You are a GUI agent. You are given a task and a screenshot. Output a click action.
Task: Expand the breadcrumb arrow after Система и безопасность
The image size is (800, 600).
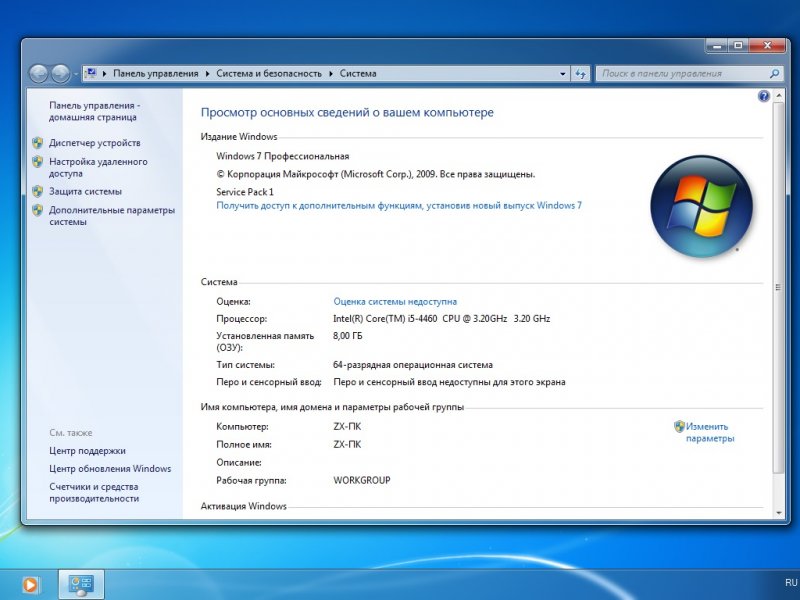pyautogui.click(x=331, y=73)
